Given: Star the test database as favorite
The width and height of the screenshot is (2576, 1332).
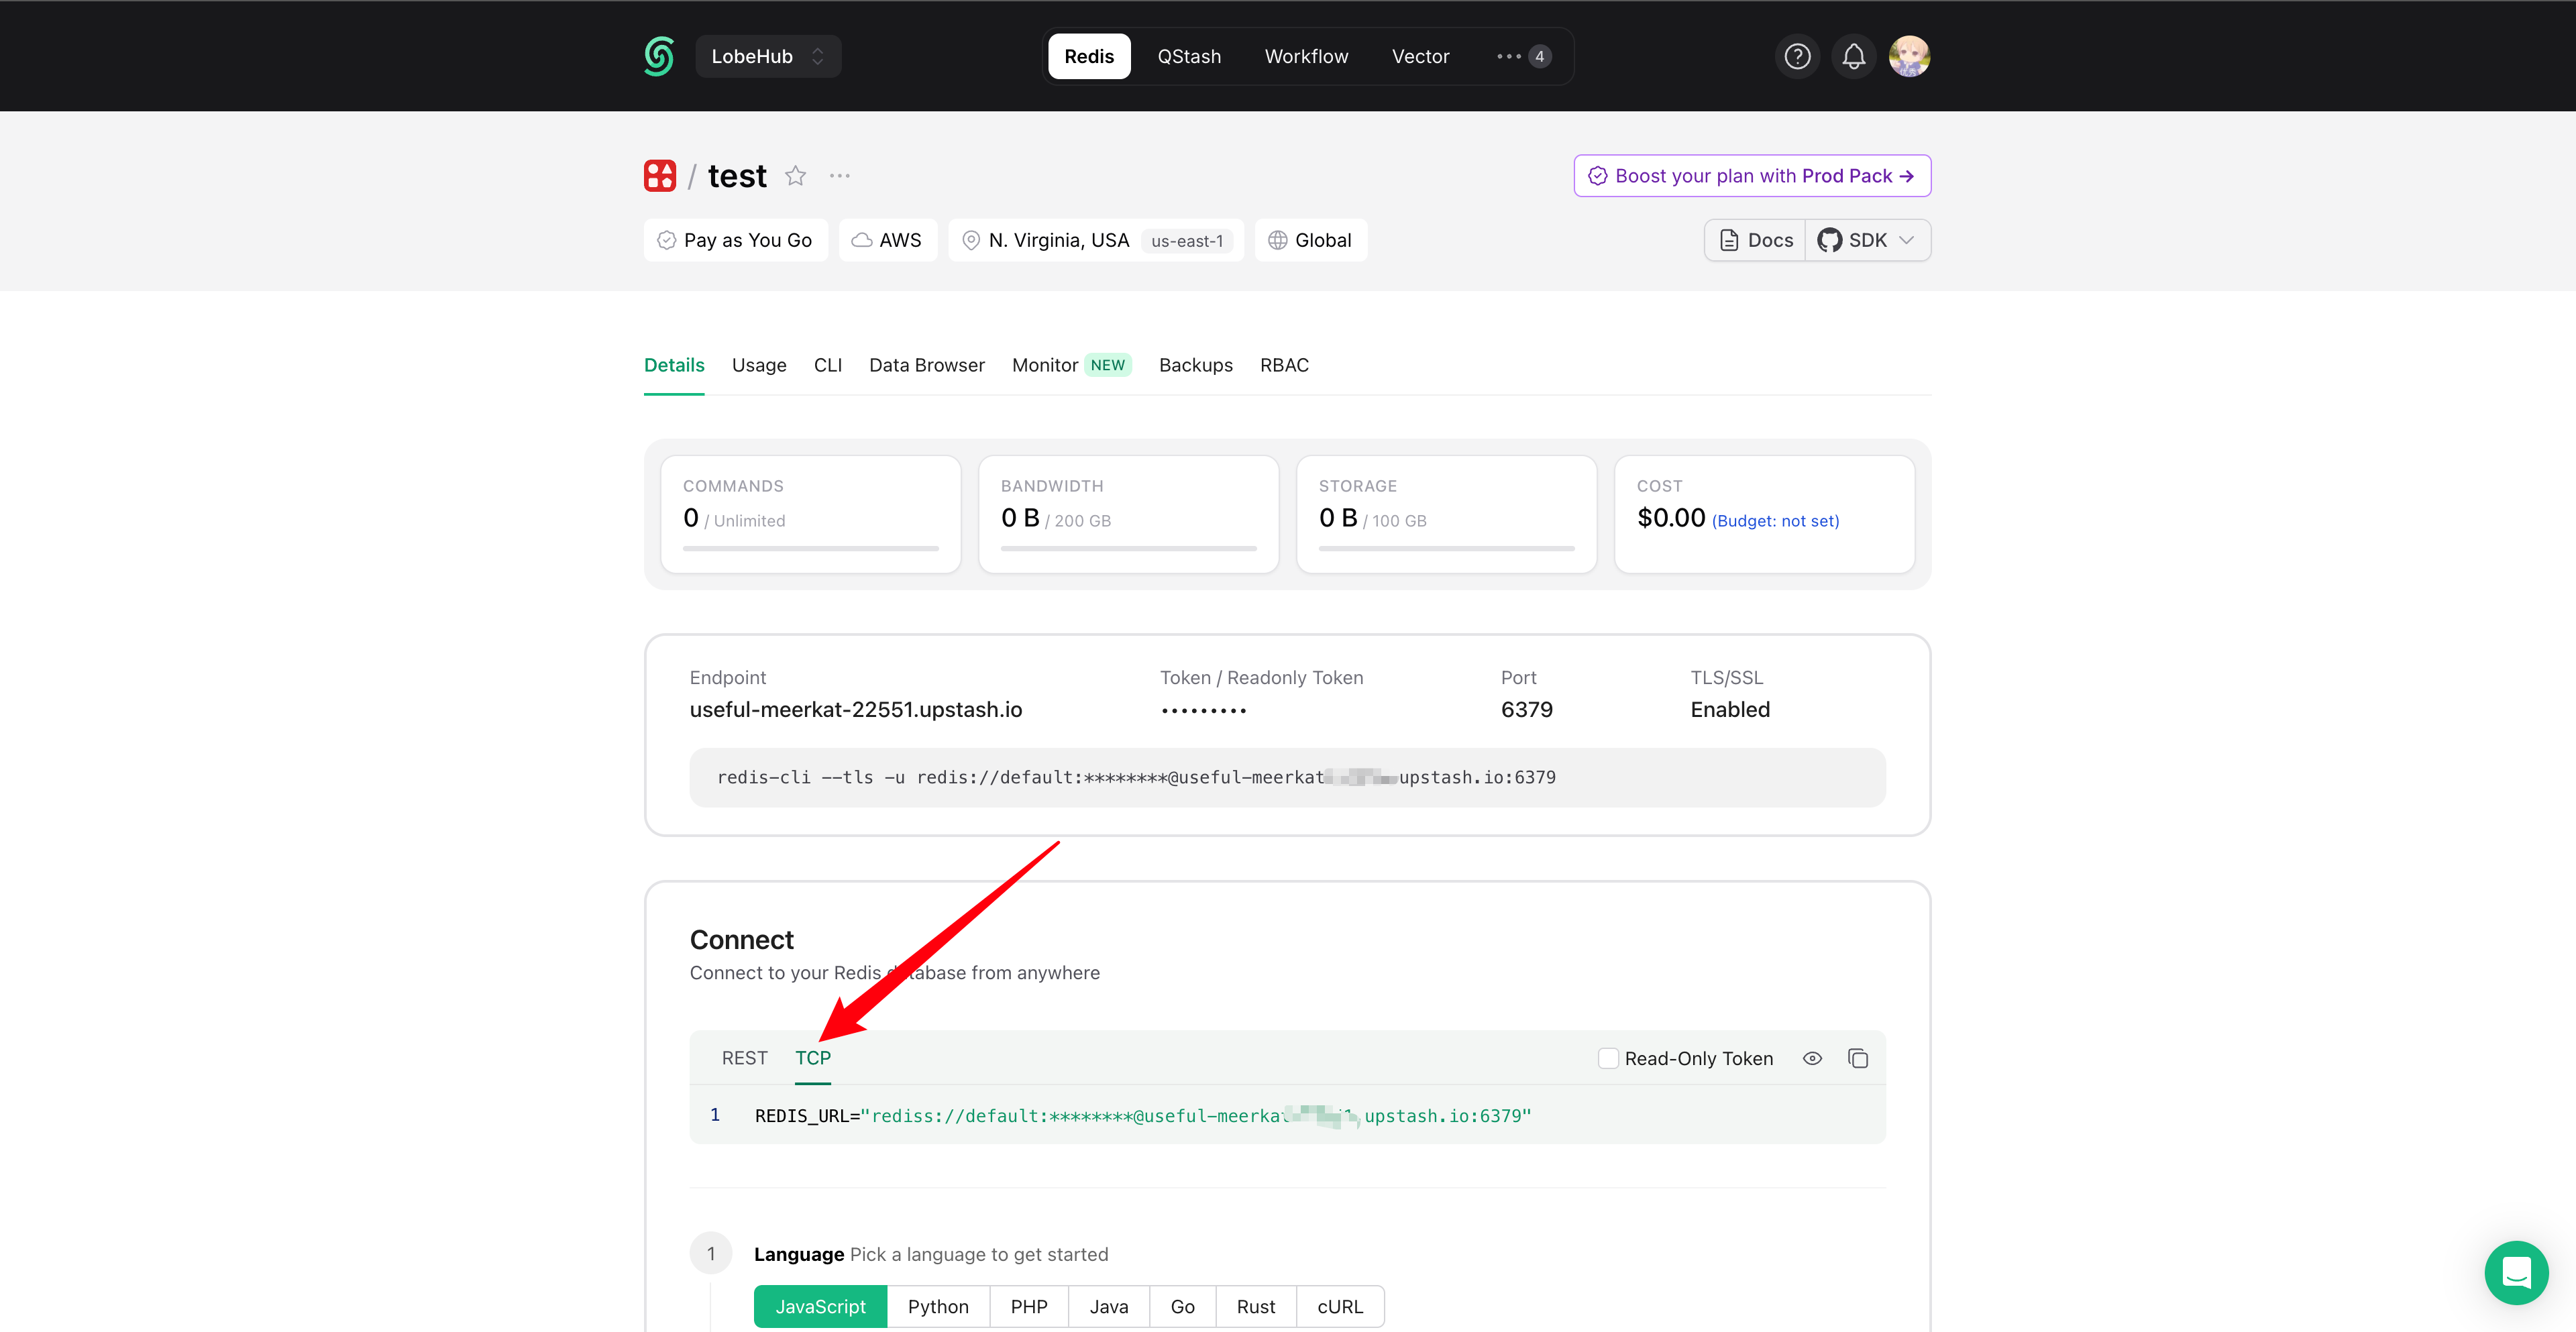Looking at the screenshot, I should tap(796, 176).
